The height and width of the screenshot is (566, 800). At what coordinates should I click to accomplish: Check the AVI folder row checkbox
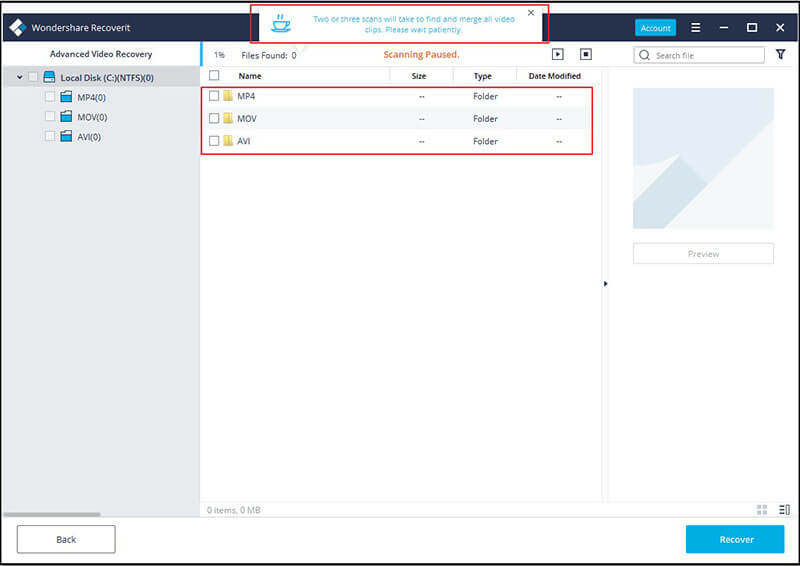coord(214,141)
